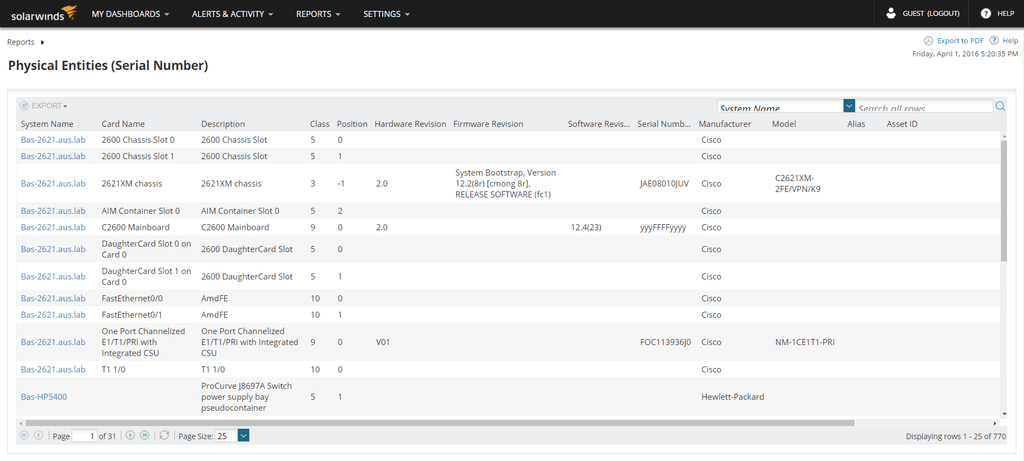Go to the next page icon
This screenshot has height=461, width=1024.
coord(130,435)
